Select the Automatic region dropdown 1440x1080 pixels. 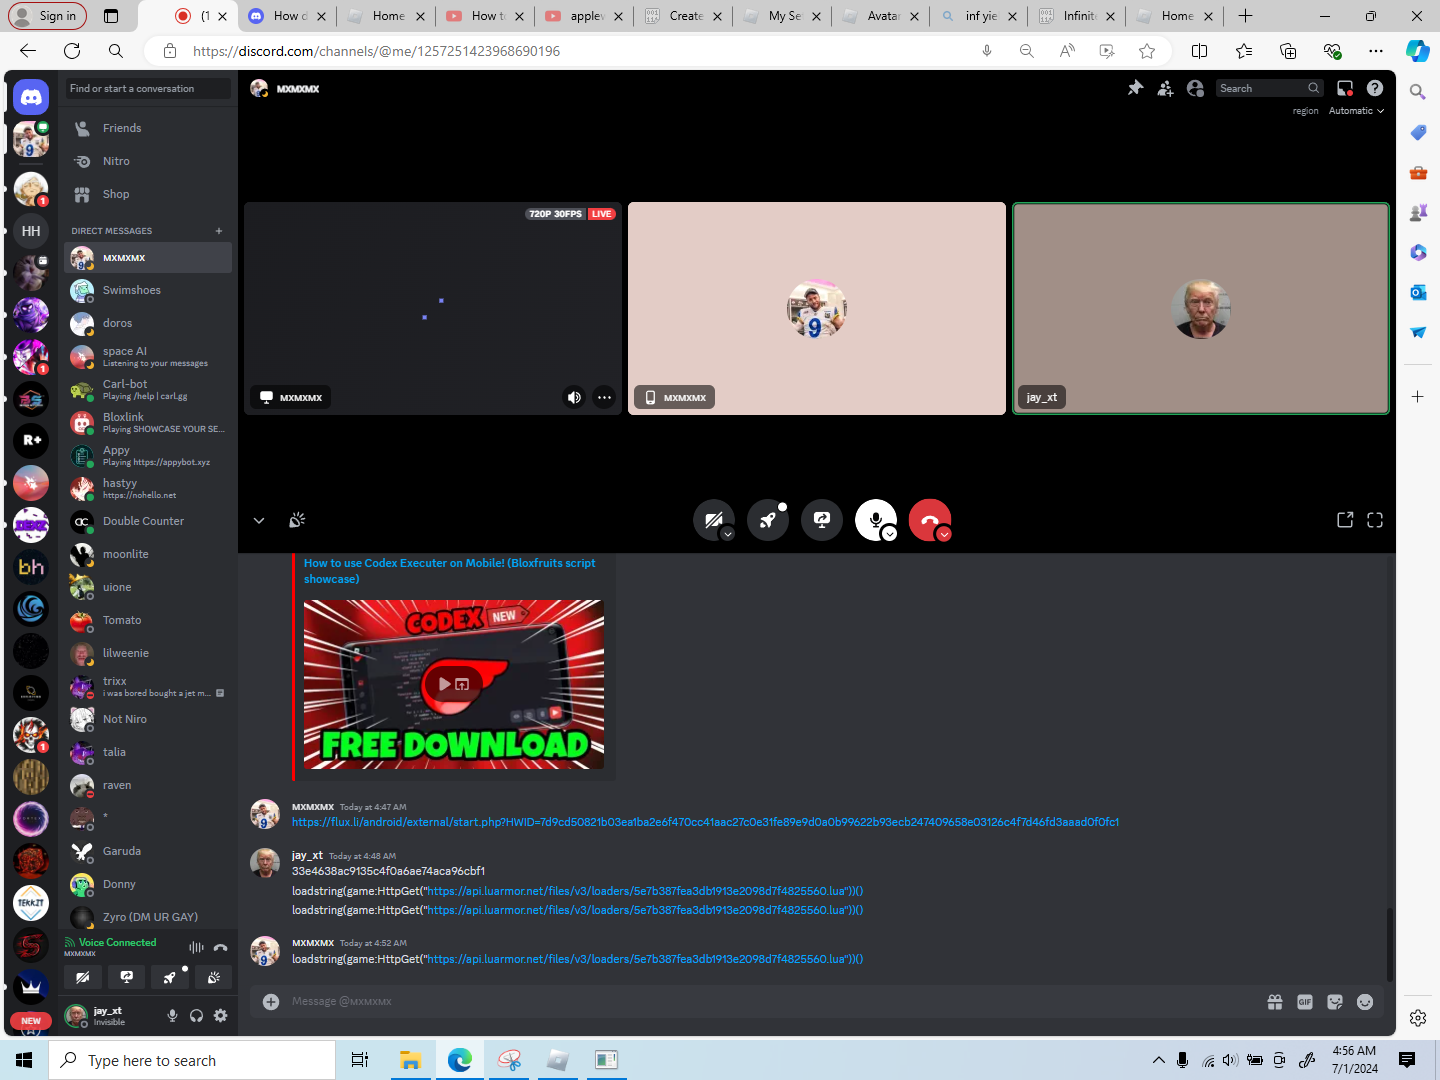coord(1356,111)
